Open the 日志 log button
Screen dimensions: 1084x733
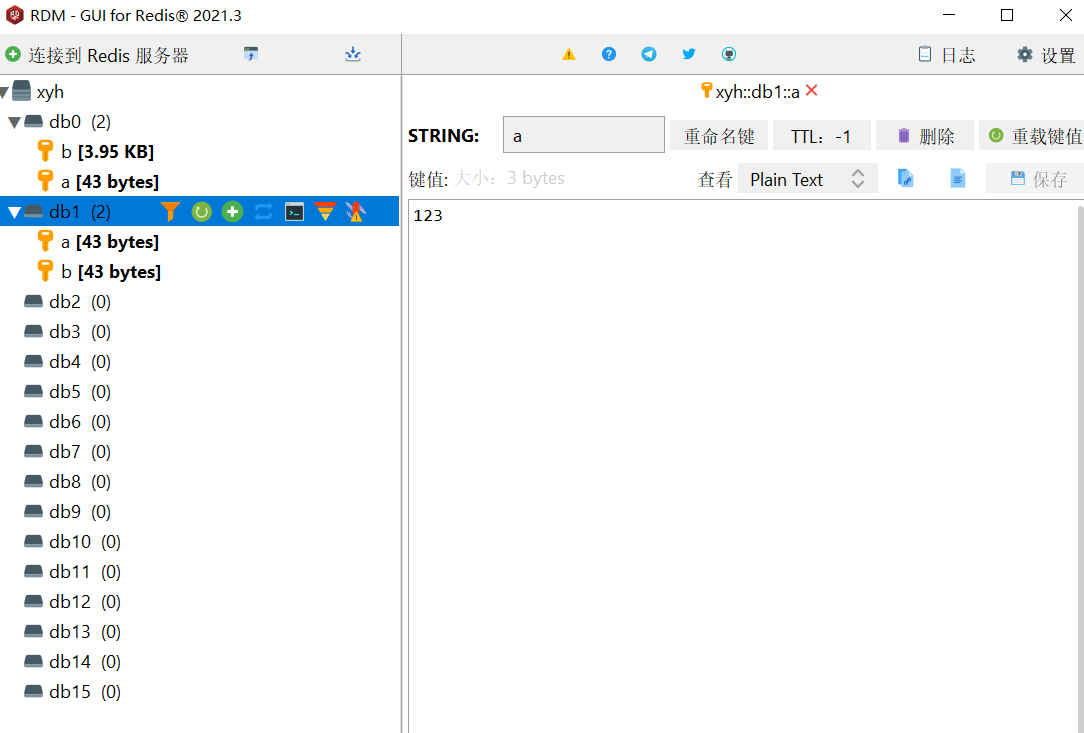pyautogui.click(x=946, y=55)
